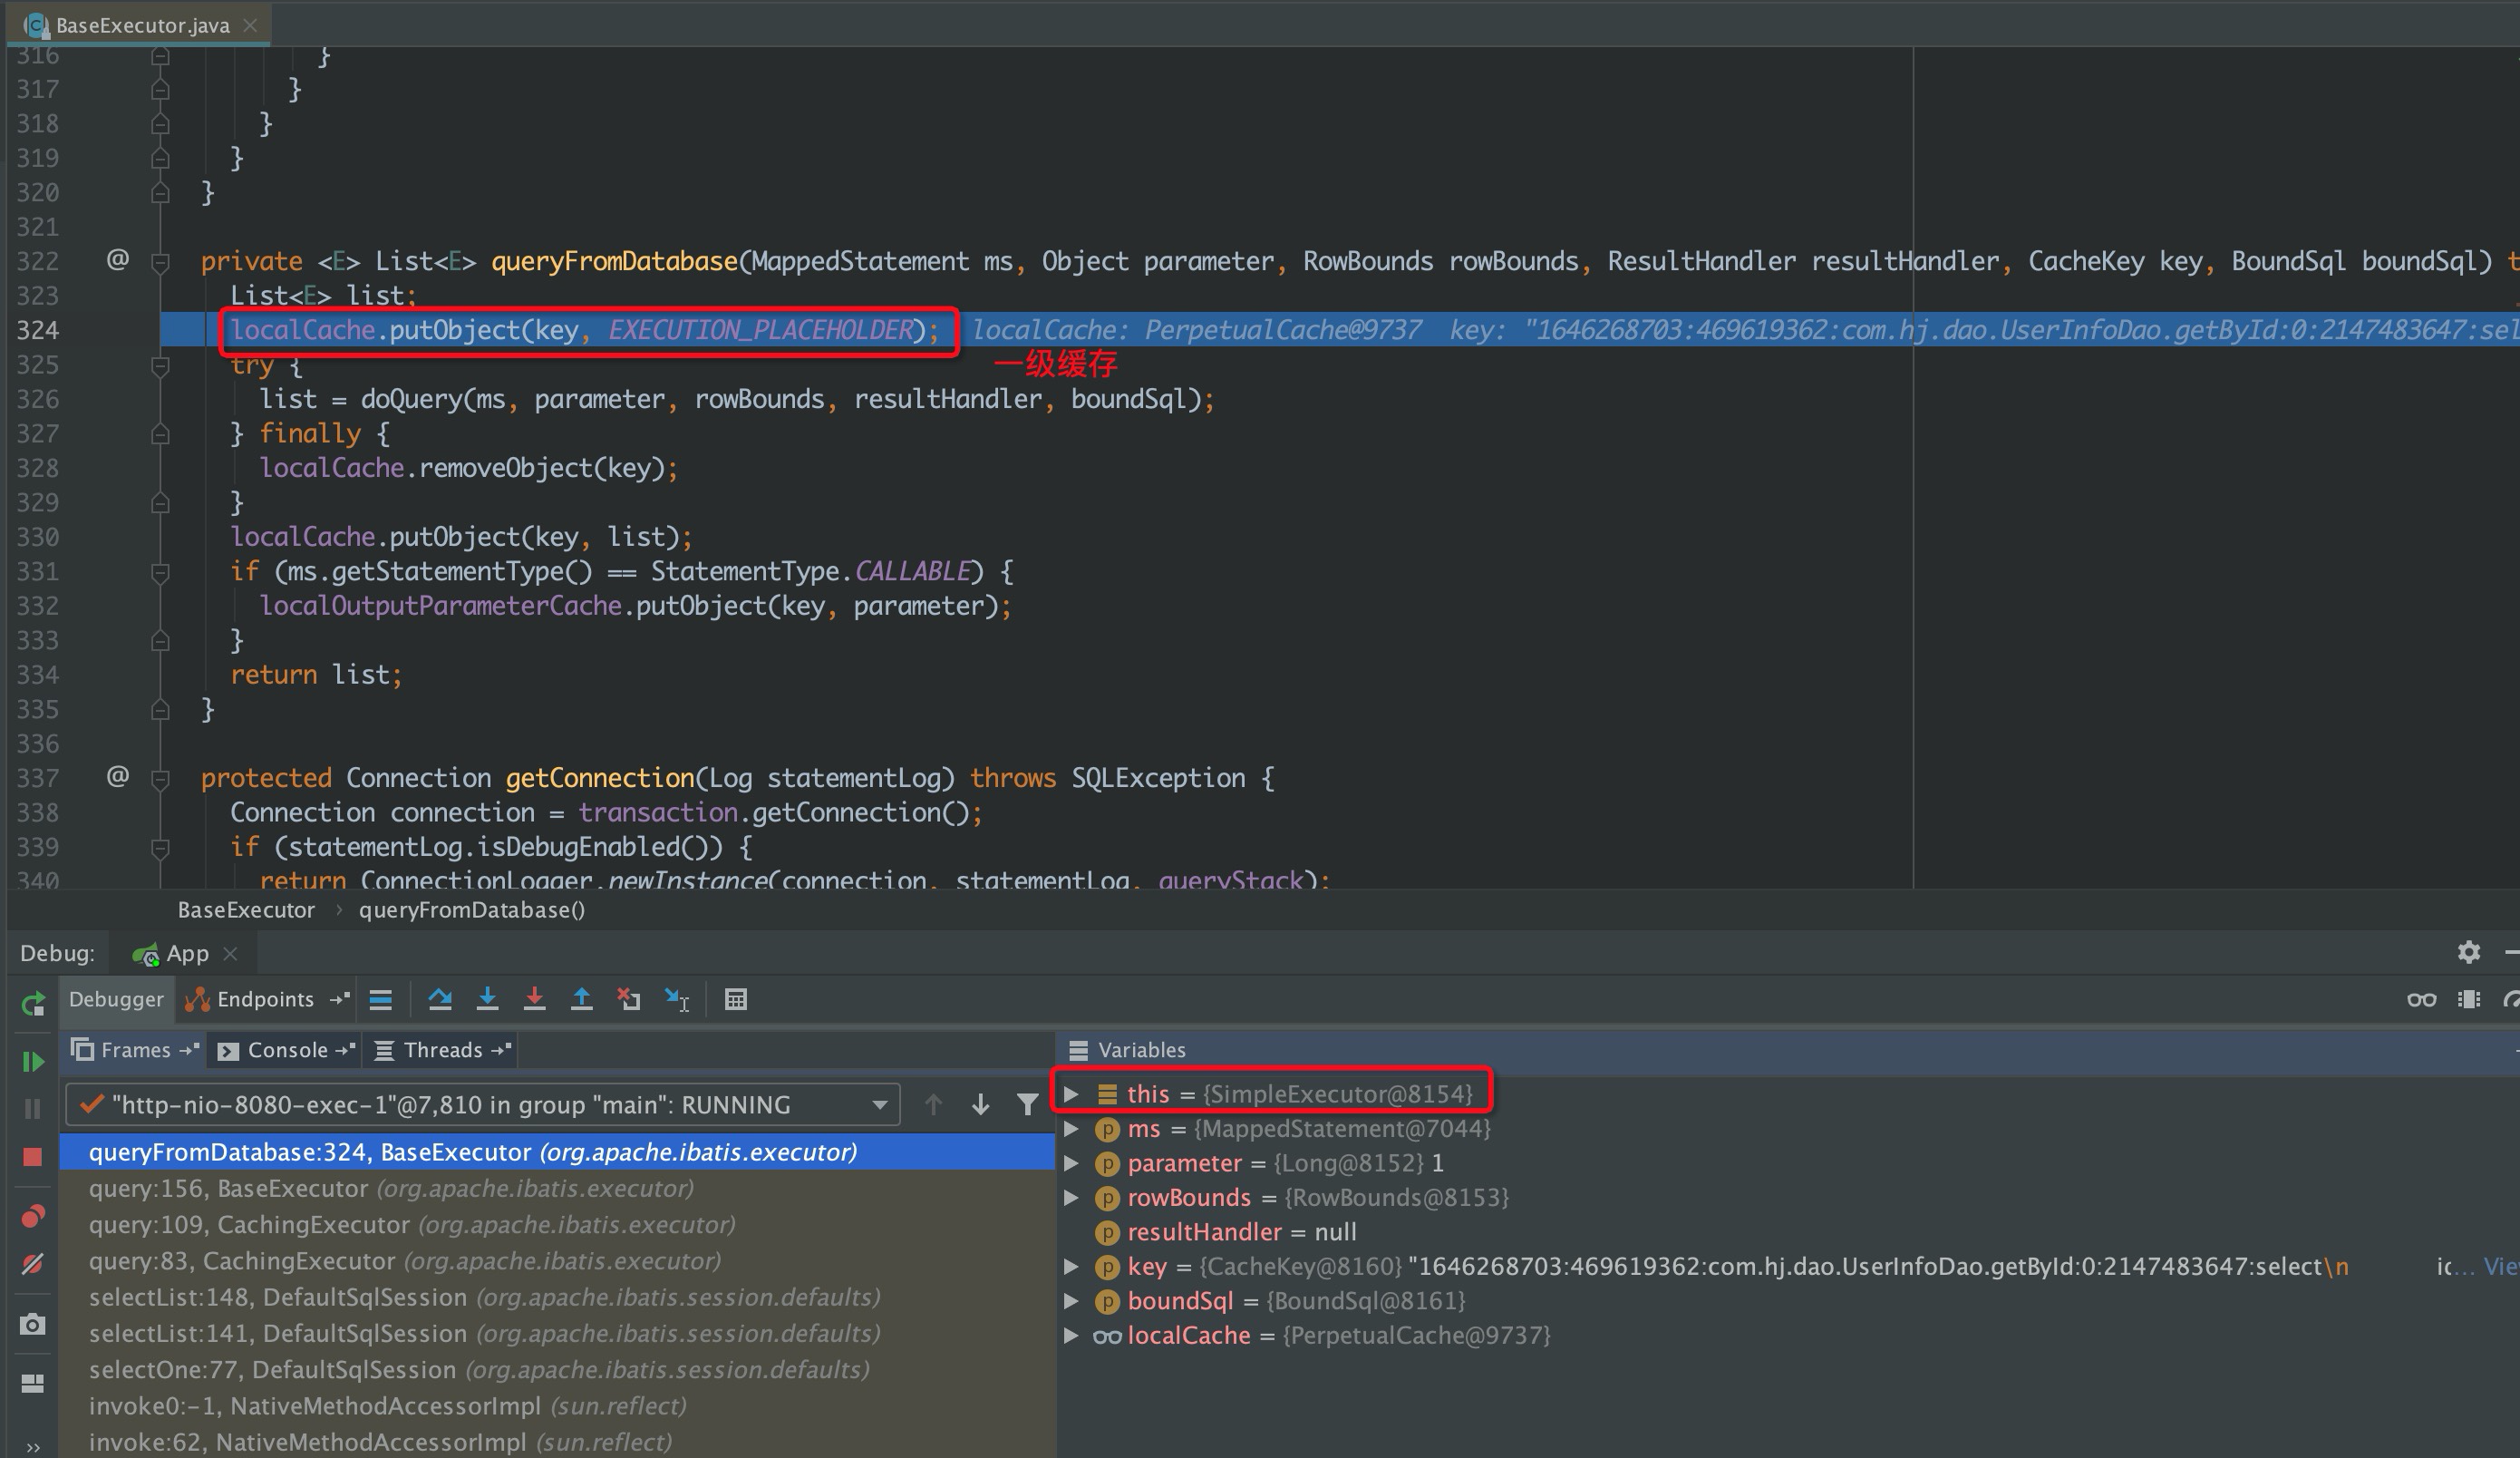Click the Run to Cursor icon

[677, 999]
